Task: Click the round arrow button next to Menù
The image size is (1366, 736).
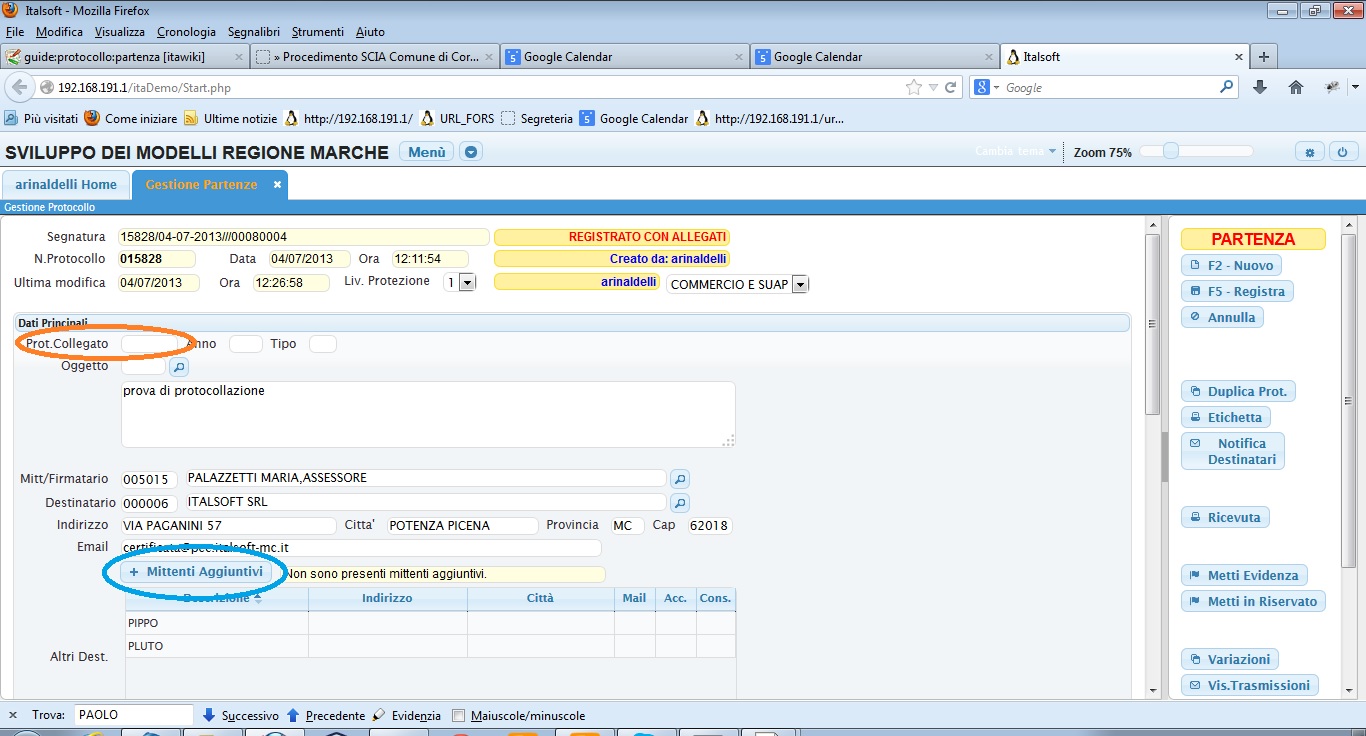Action: pos(471,152)
